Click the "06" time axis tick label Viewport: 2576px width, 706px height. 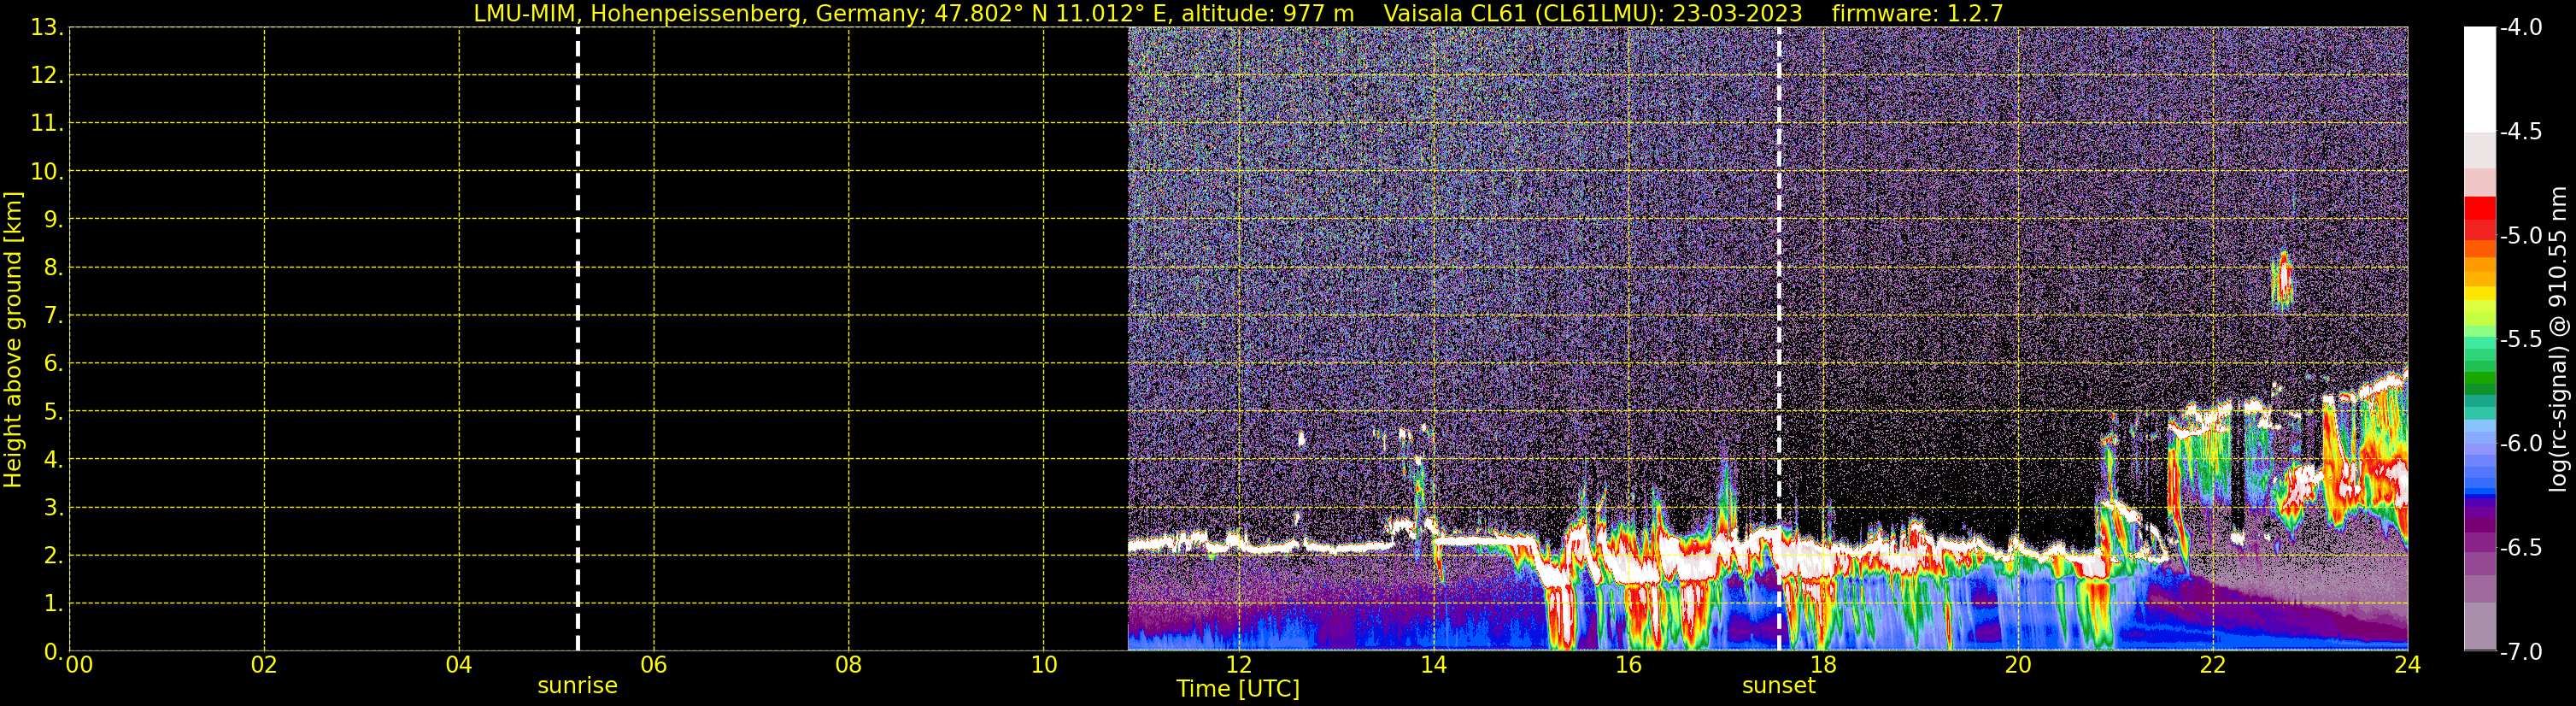point(654,666)
